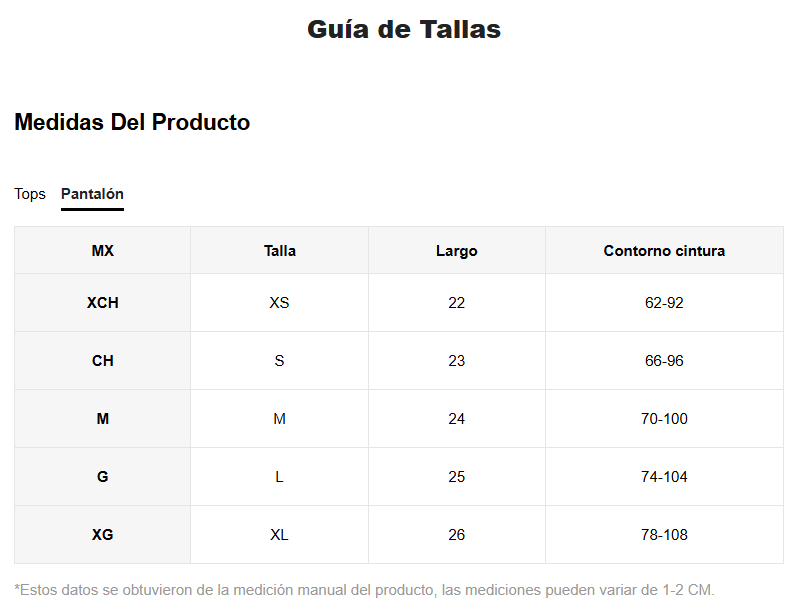794x609 pixels.
Task: Click the MX column header
Action: 102,251
